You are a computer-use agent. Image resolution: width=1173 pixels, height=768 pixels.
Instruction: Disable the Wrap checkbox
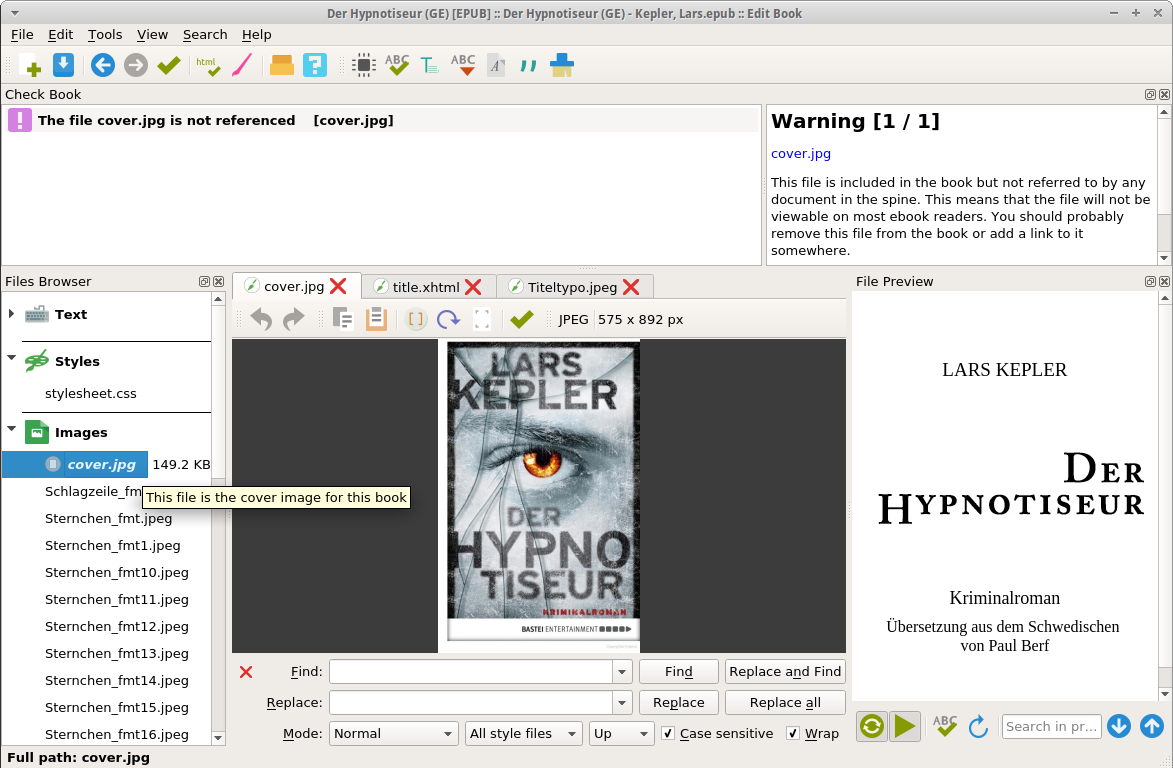(x=793, y=734)
